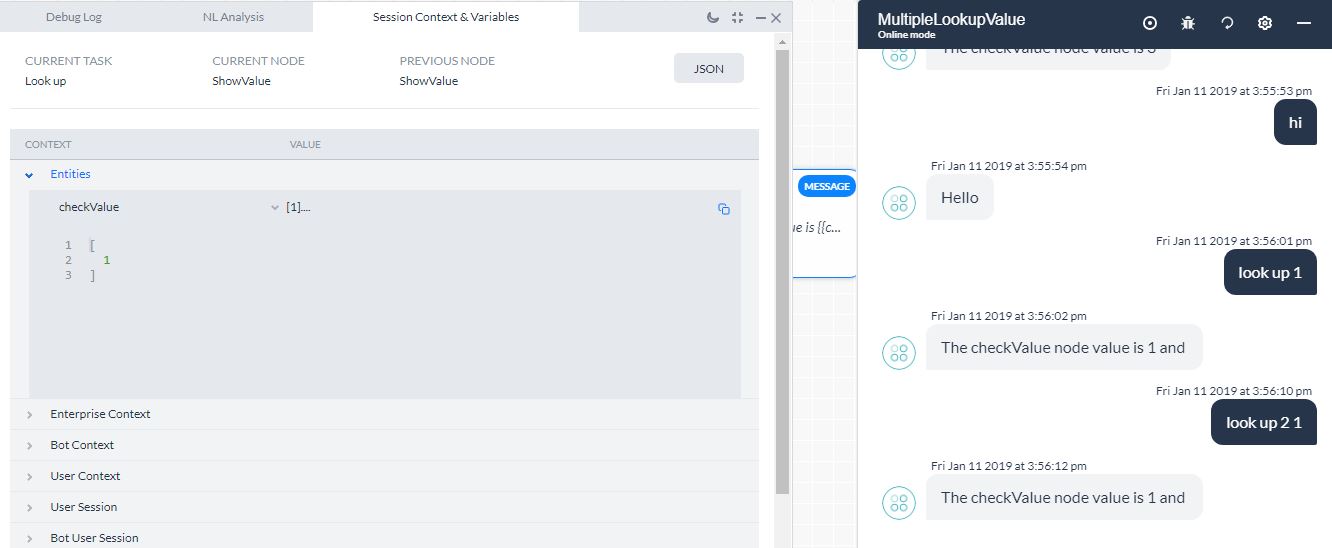
Task: Switch to the Debug Log tab
Action: (74, 17)
